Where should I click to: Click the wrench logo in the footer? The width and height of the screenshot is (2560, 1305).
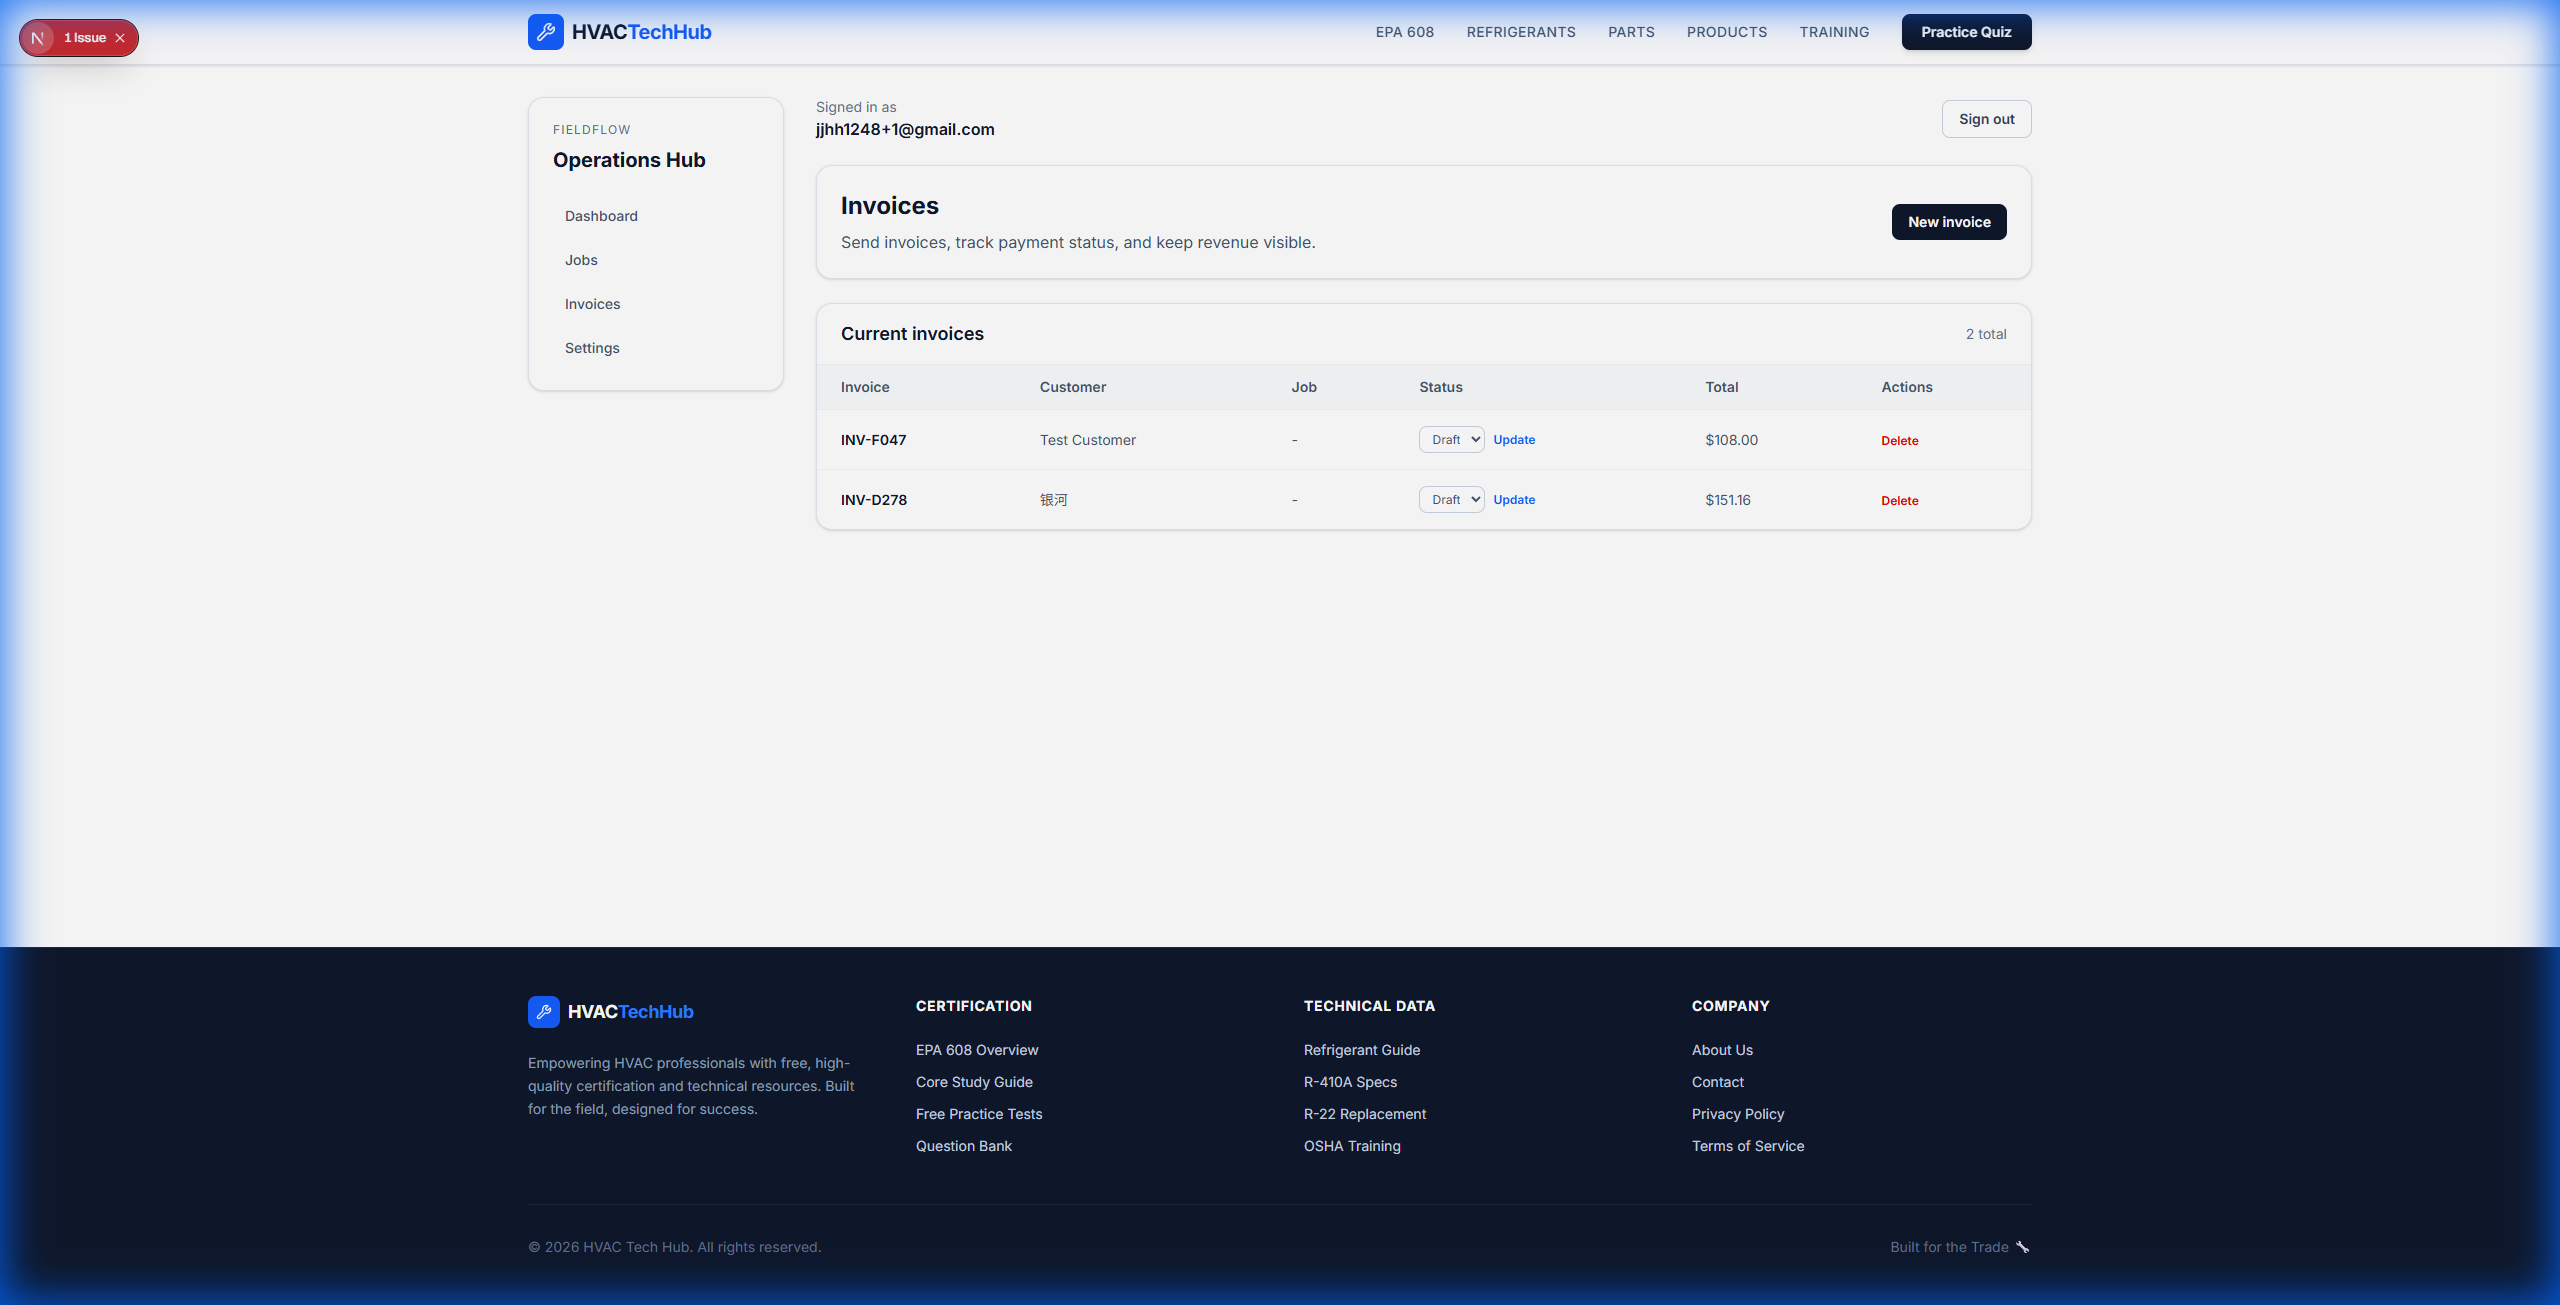pos(543,1011)
